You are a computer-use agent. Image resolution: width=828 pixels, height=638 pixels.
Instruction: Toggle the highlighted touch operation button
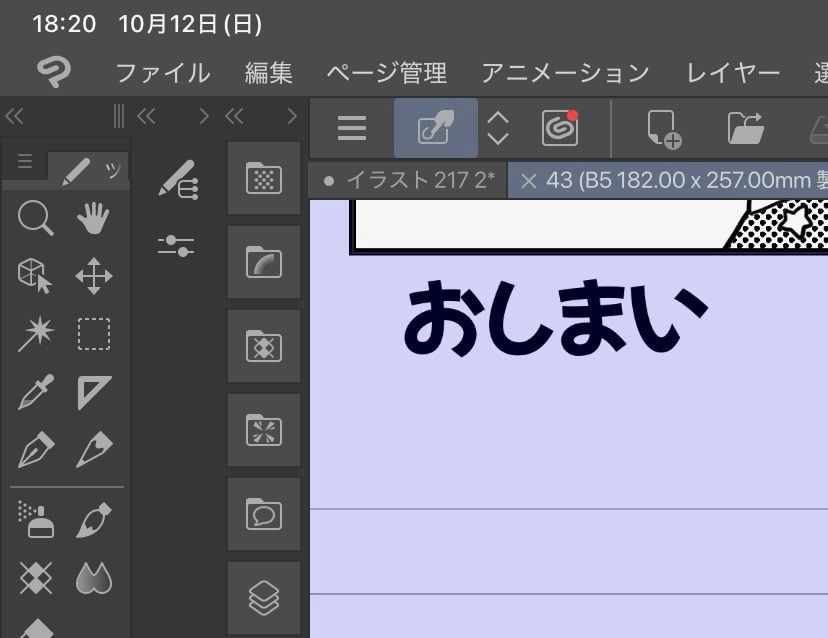pos(436,128)
